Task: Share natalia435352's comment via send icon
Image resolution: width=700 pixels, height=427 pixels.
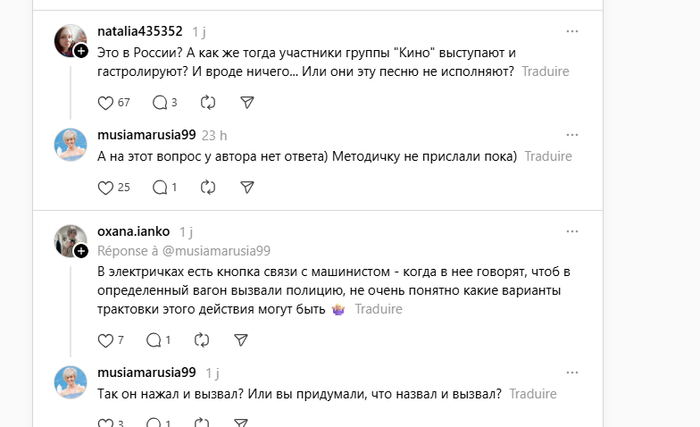Action: 247,102
